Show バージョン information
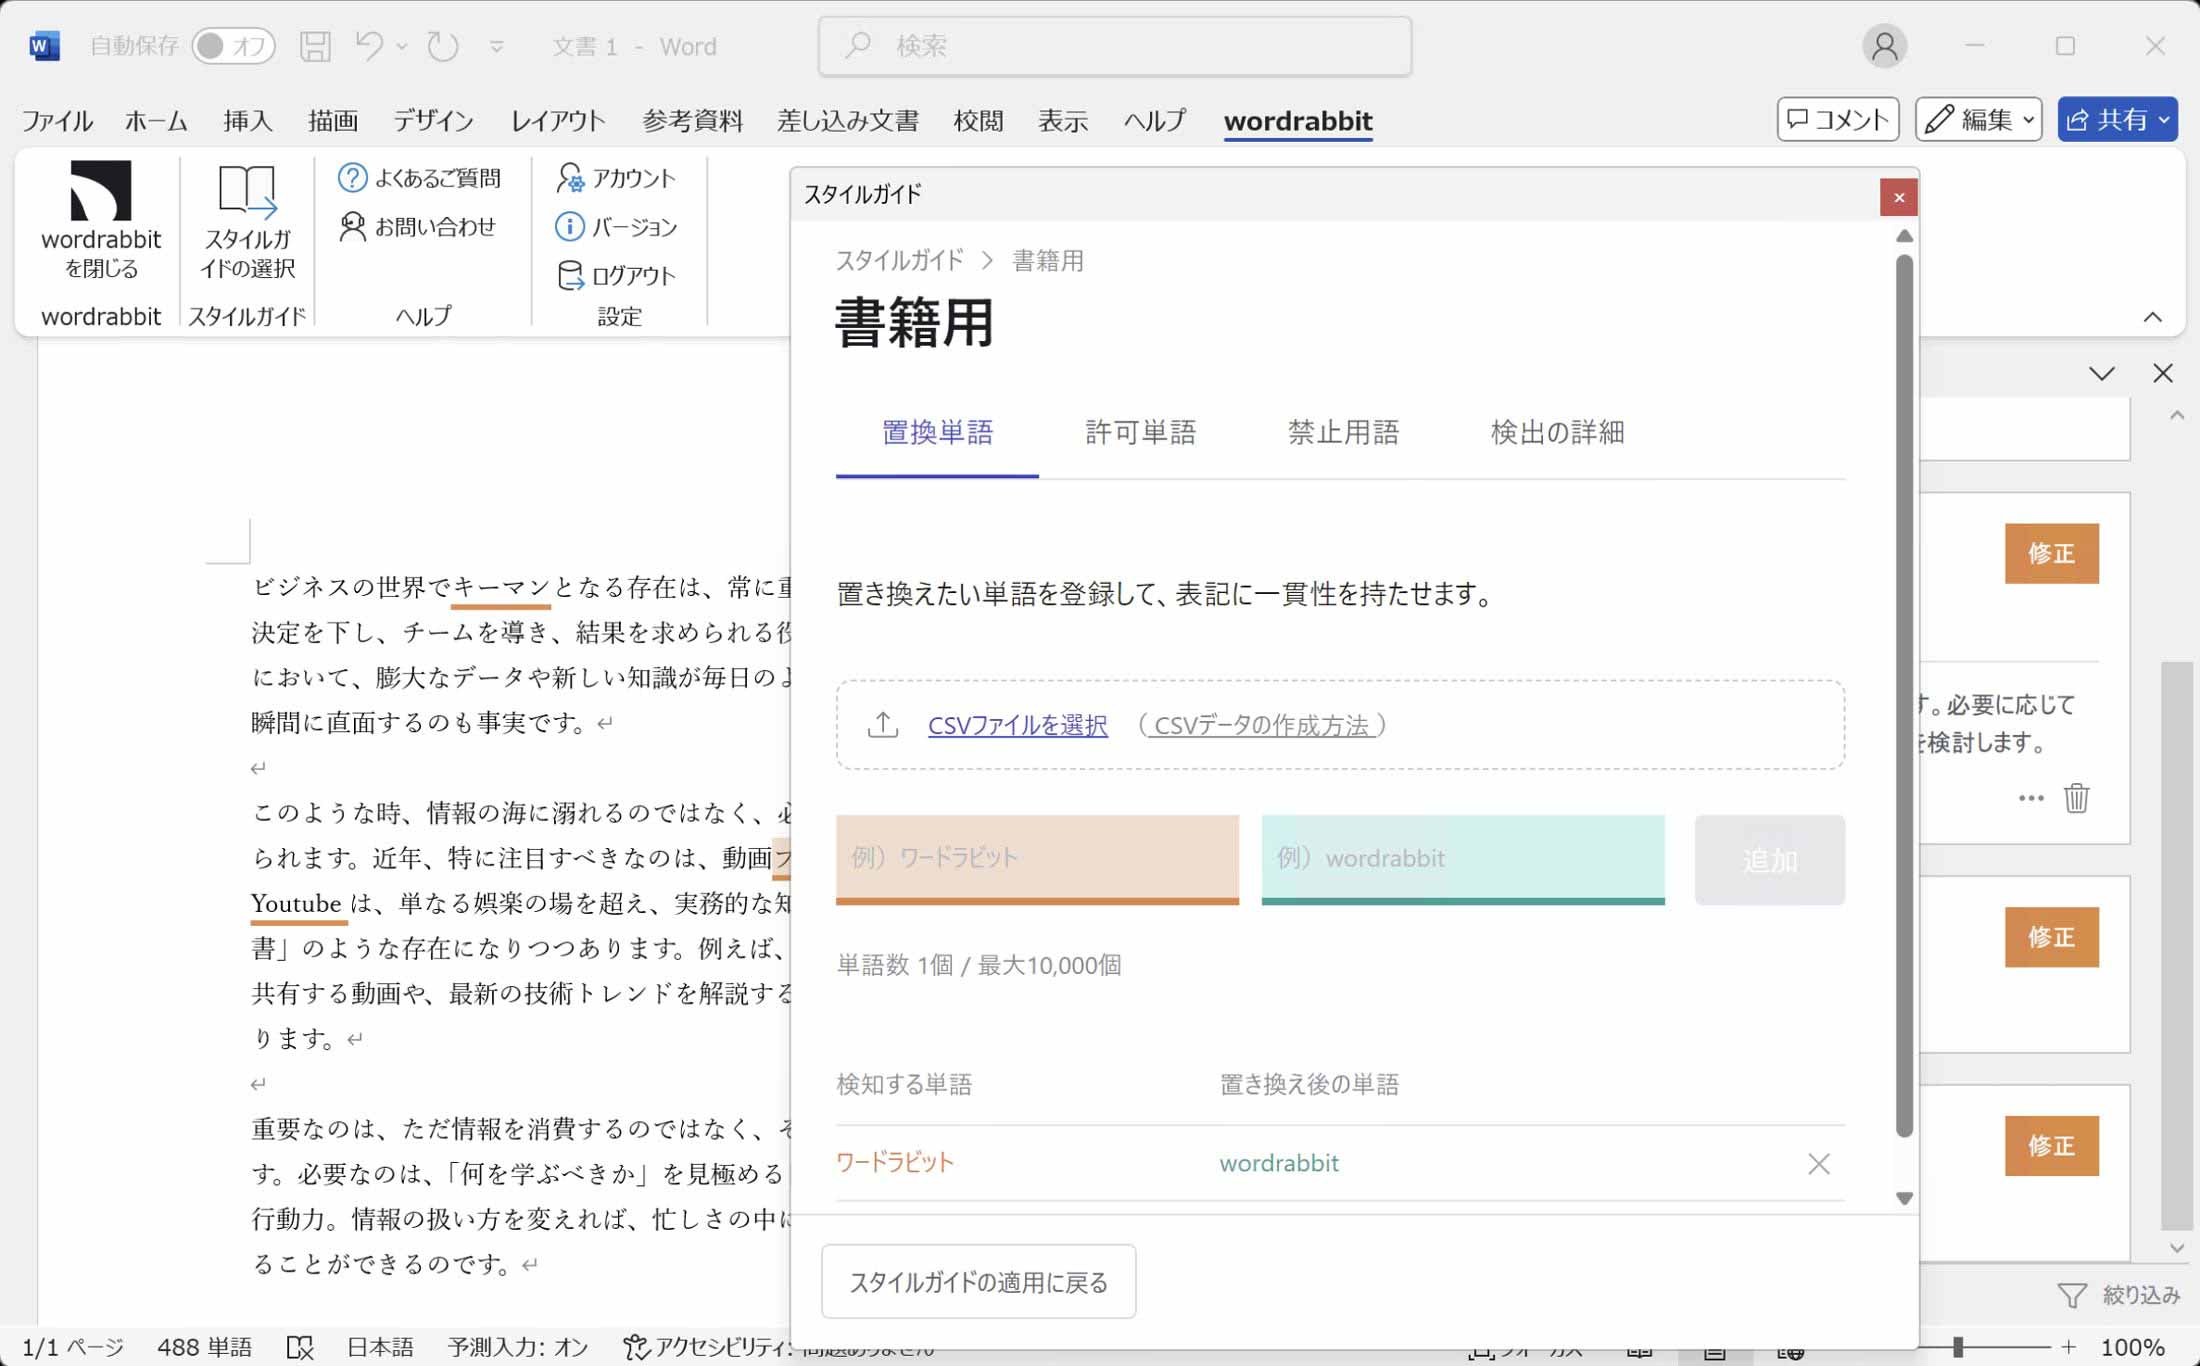Screen dimensions: 2200x1366 (x=617, y=227)
